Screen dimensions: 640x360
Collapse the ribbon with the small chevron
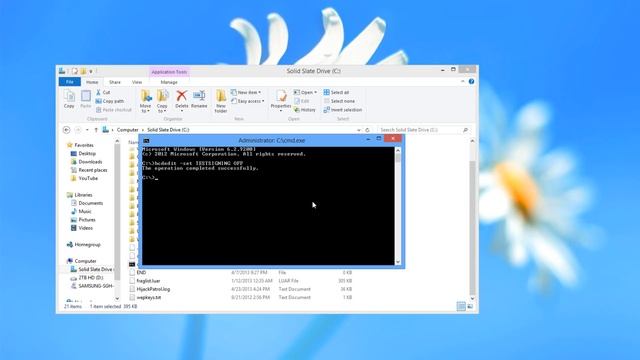[462, 82]
